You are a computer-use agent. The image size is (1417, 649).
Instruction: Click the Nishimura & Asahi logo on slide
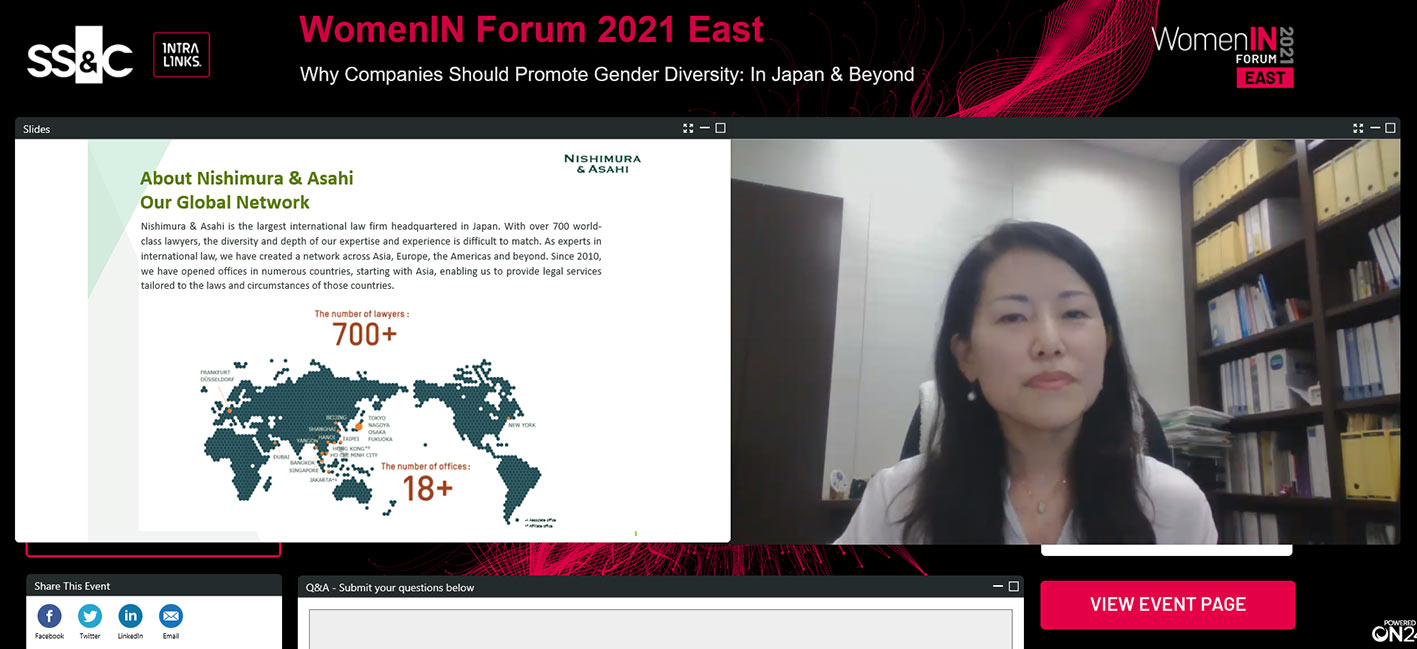tap(602, 164)
